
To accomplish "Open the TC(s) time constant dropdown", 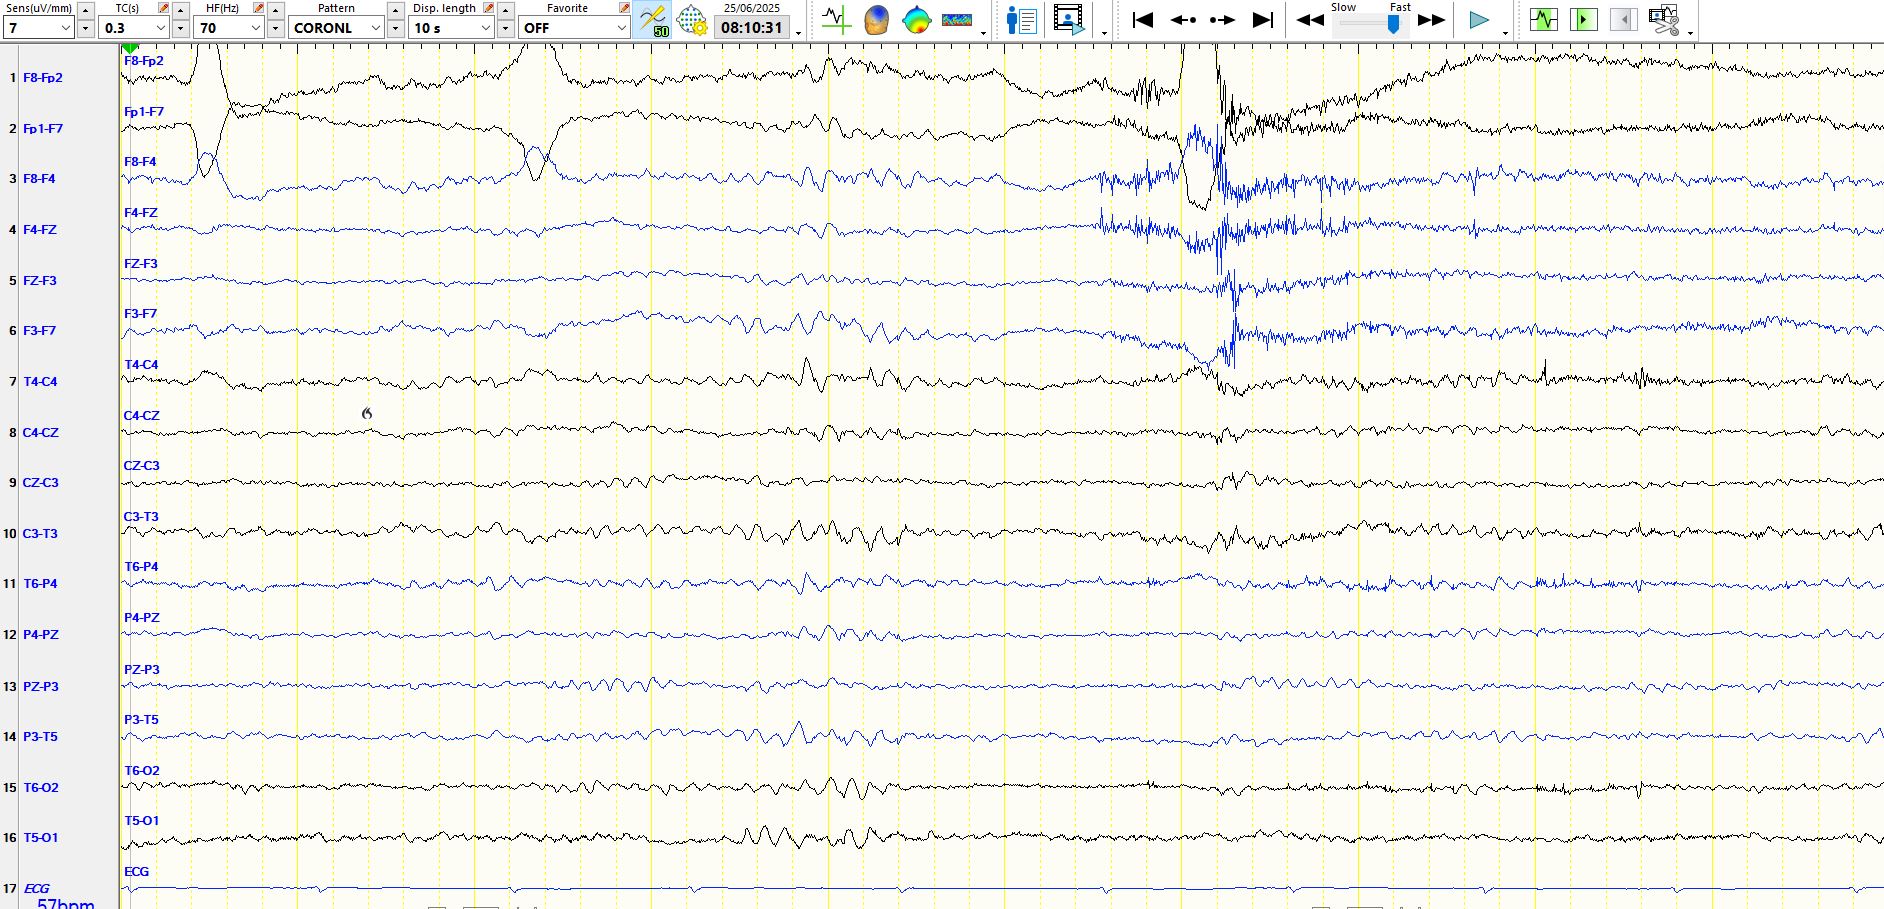I will 134,28.
